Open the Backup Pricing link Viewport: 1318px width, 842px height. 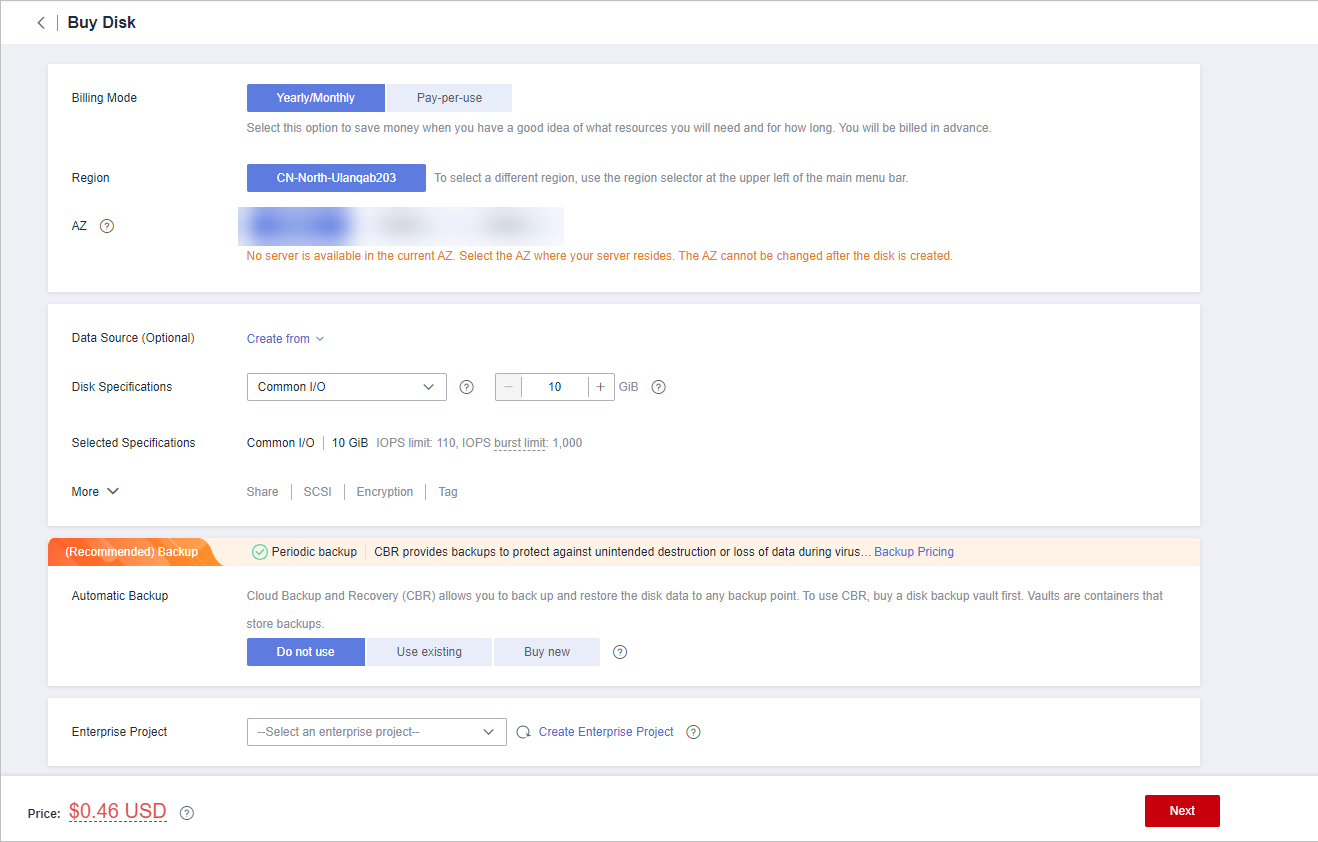pyautogui.click(x=913, y=552)
